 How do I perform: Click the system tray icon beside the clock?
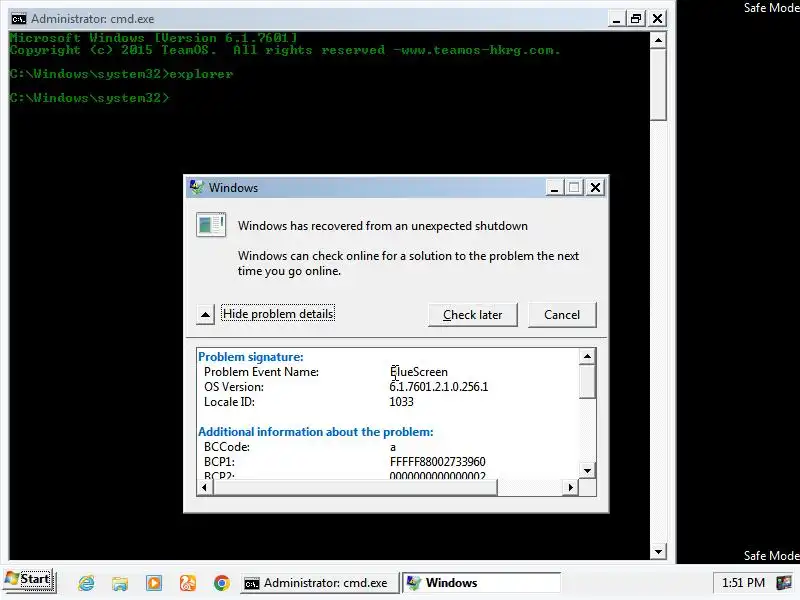[784, 583]
